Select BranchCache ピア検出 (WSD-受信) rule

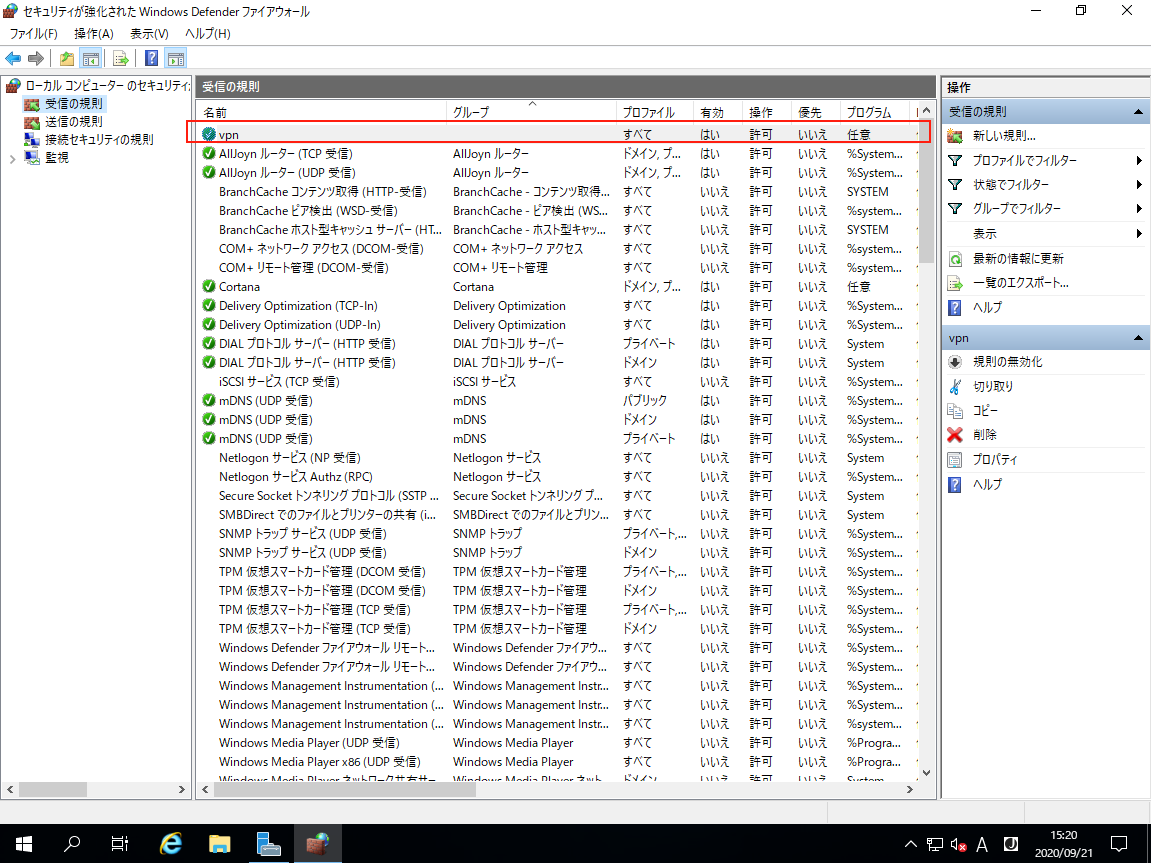click(558, 211)
